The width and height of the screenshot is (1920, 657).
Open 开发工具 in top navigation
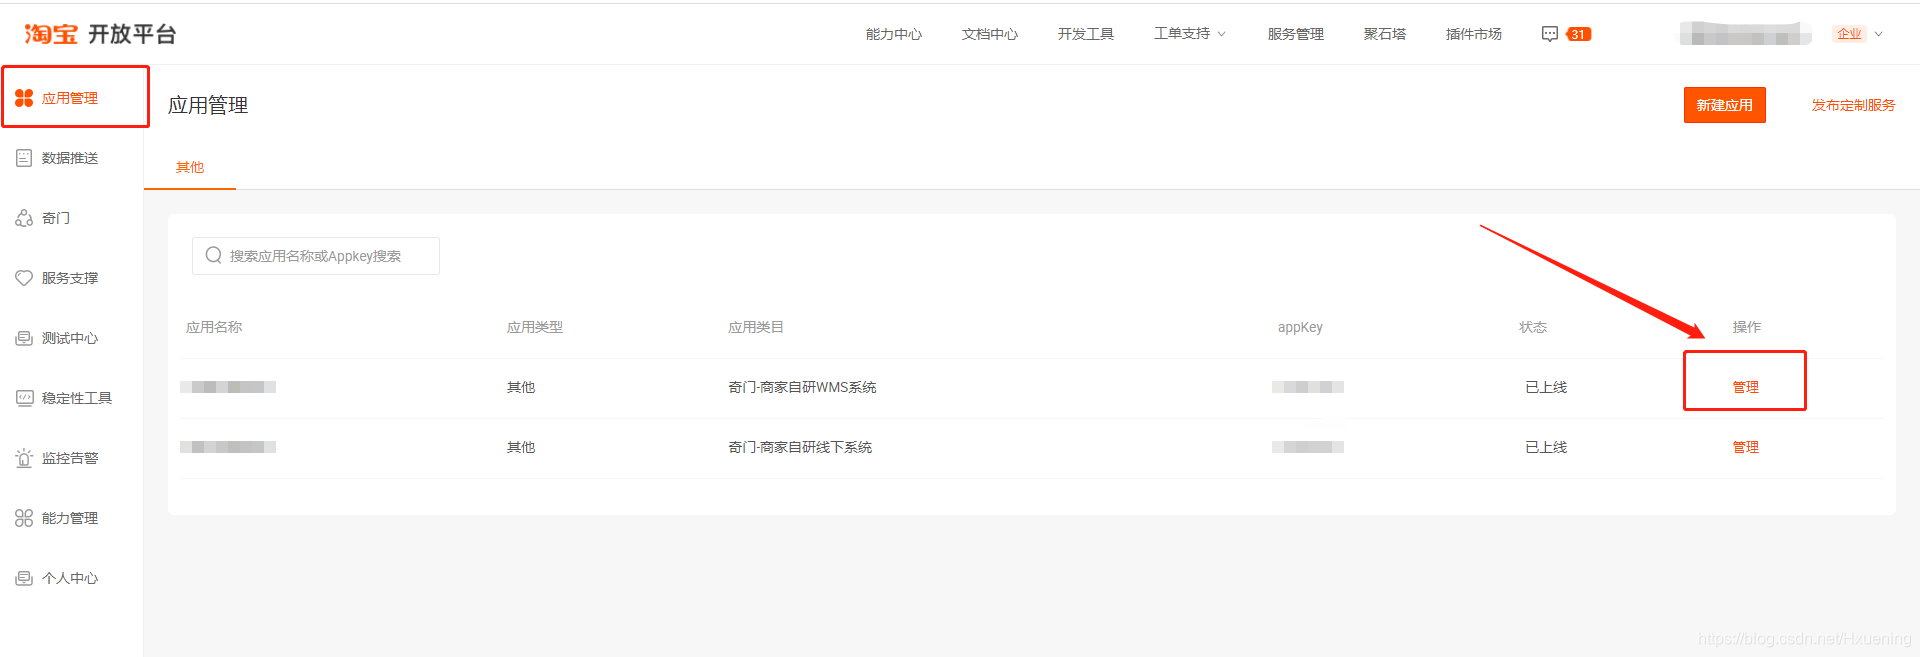1086,34
